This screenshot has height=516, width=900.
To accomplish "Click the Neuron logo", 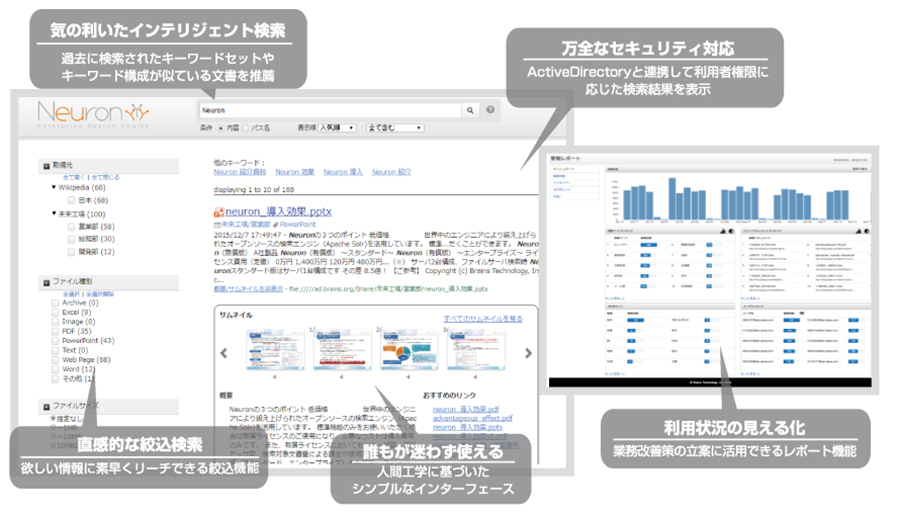I will 93,114.
